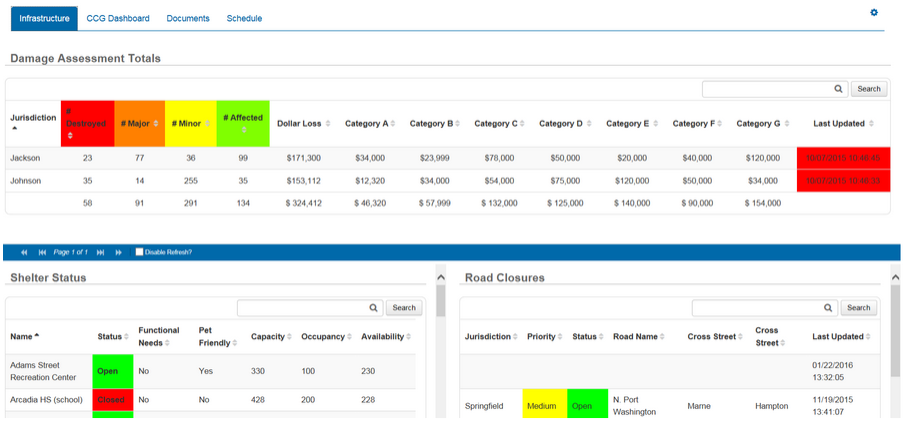Click magnifier icon in Shelter Status search
This screenshot has height=435, width=908.
coord(374,308)
